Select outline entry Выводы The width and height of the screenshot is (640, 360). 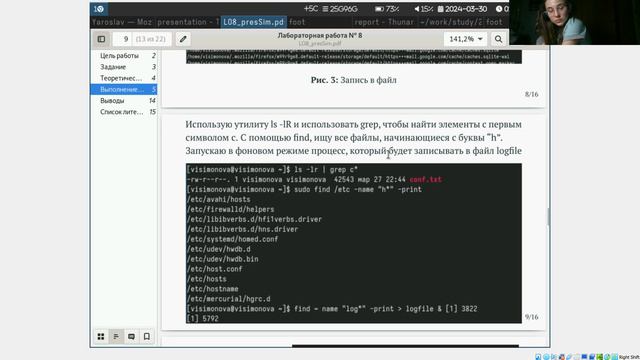click(124, 100)
